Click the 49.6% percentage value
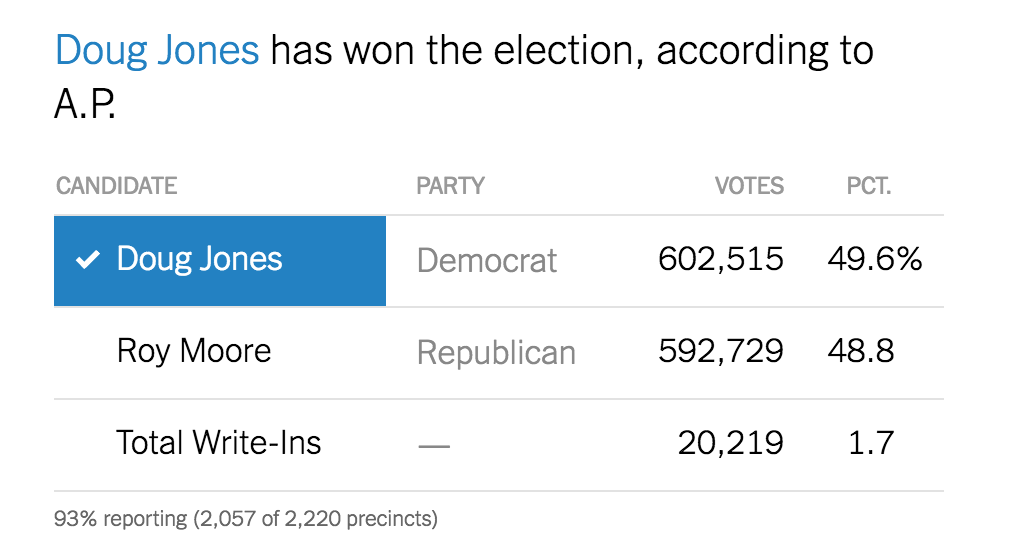Screen dimensions: 1014x558 pyautogui.click(x=874, y=260)
